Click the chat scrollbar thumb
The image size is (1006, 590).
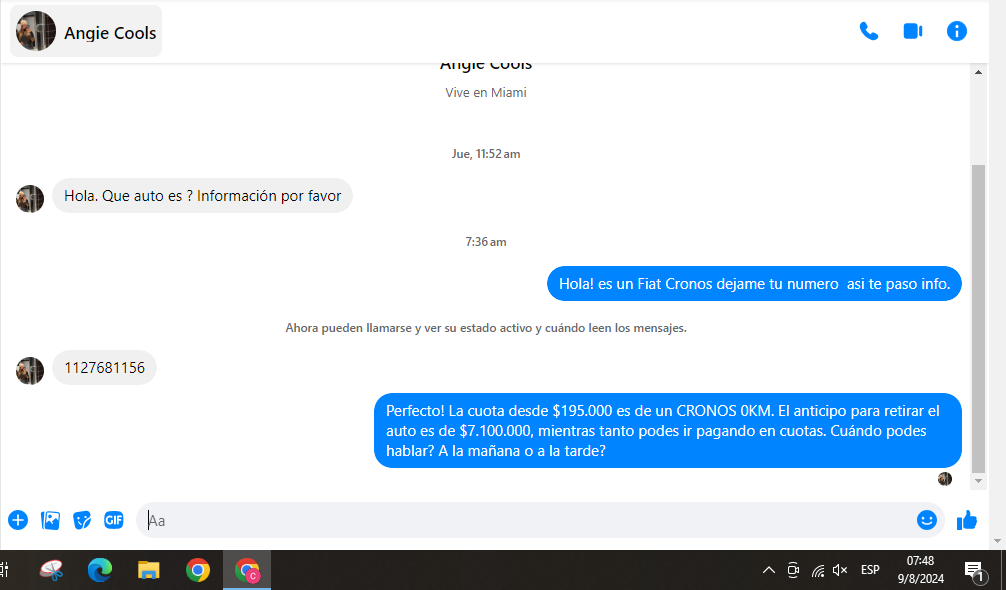click(978, 318)
